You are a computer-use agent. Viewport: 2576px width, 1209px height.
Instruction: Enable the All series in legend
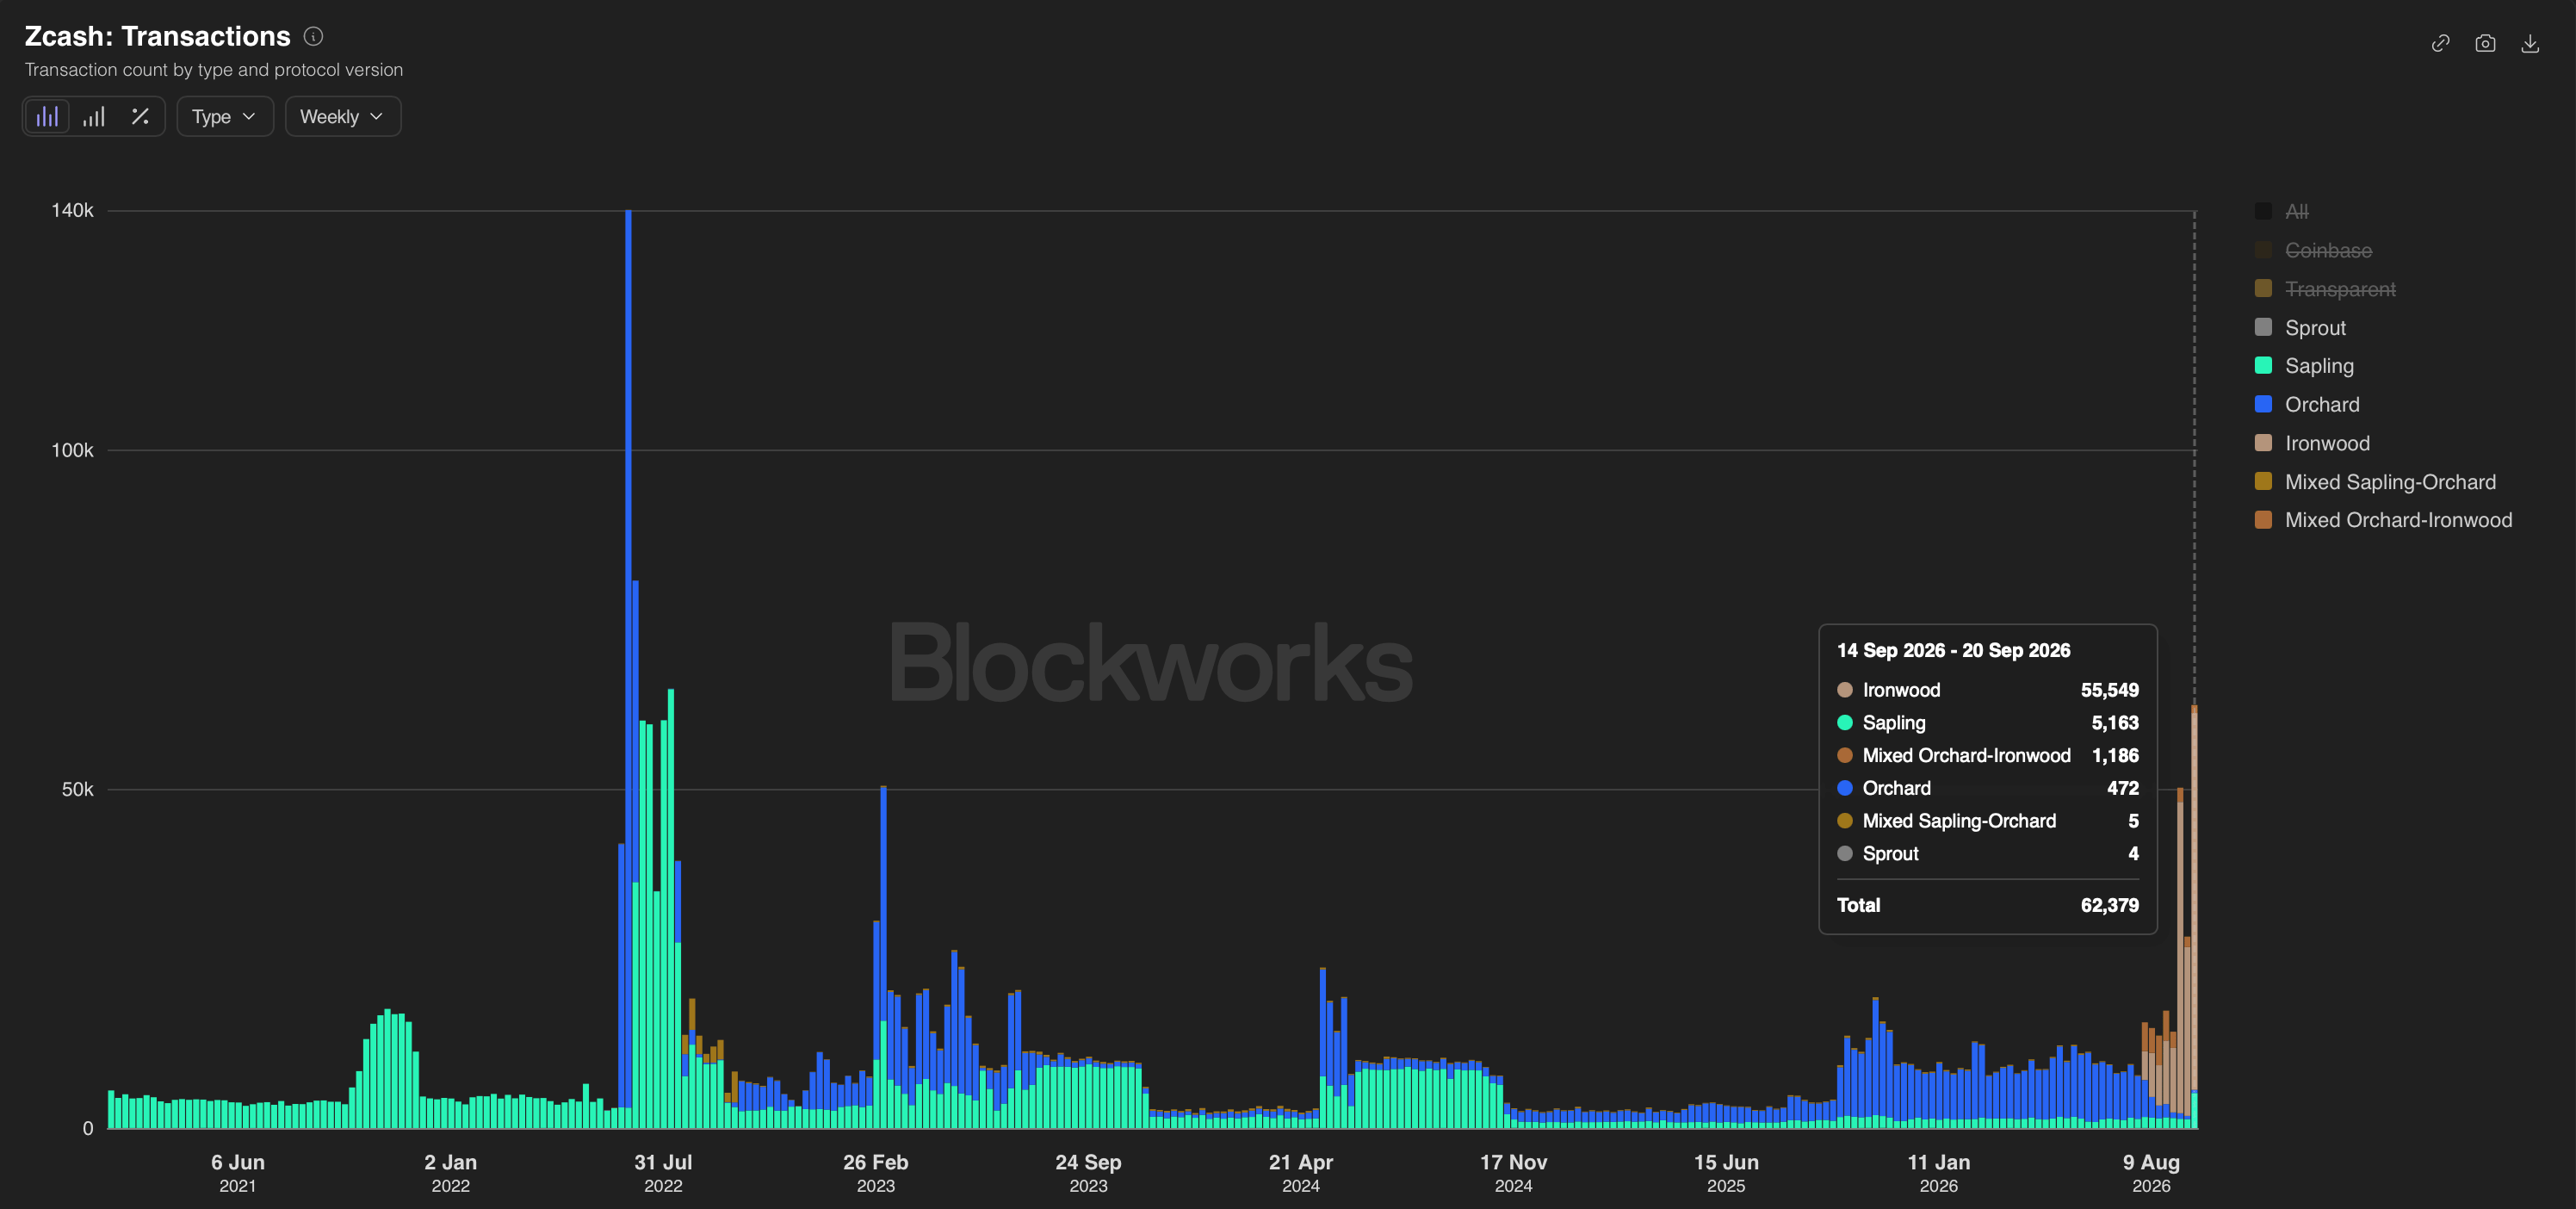(2282, 211)
